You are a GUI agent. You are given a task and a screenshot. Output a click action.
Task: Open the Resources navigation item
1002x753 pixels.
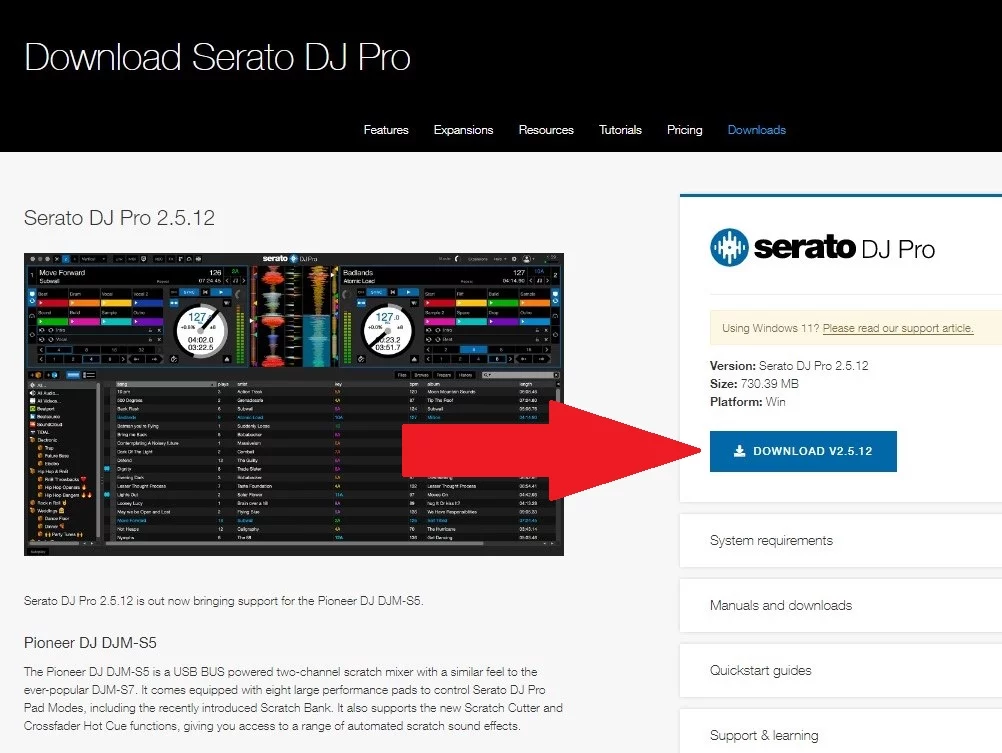click(546, 130)
